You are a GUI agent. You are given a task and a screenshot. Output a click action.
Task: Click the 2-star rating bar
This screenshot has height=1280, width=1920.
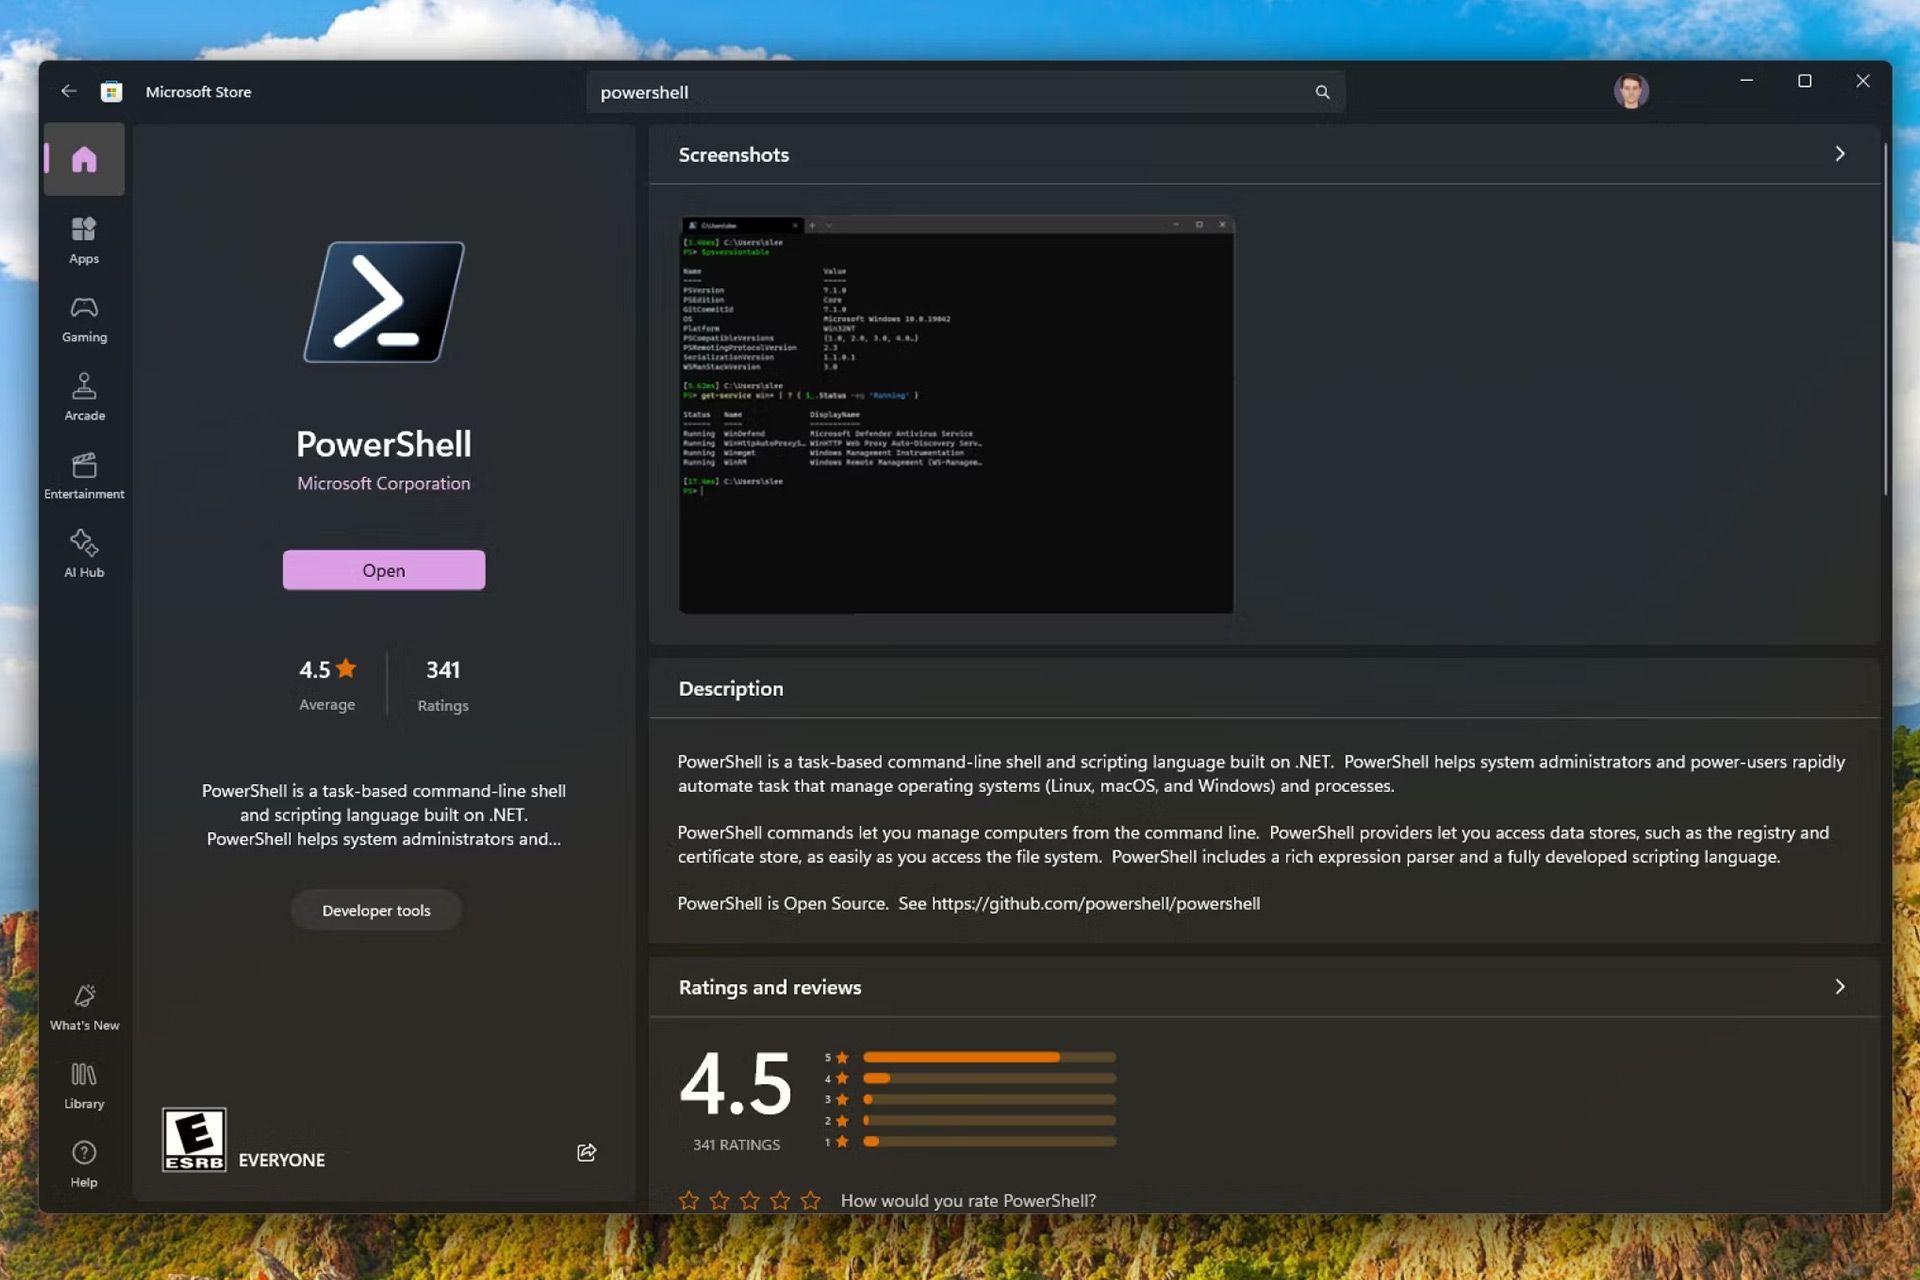pyautogui.click(x=989, y=1120)
